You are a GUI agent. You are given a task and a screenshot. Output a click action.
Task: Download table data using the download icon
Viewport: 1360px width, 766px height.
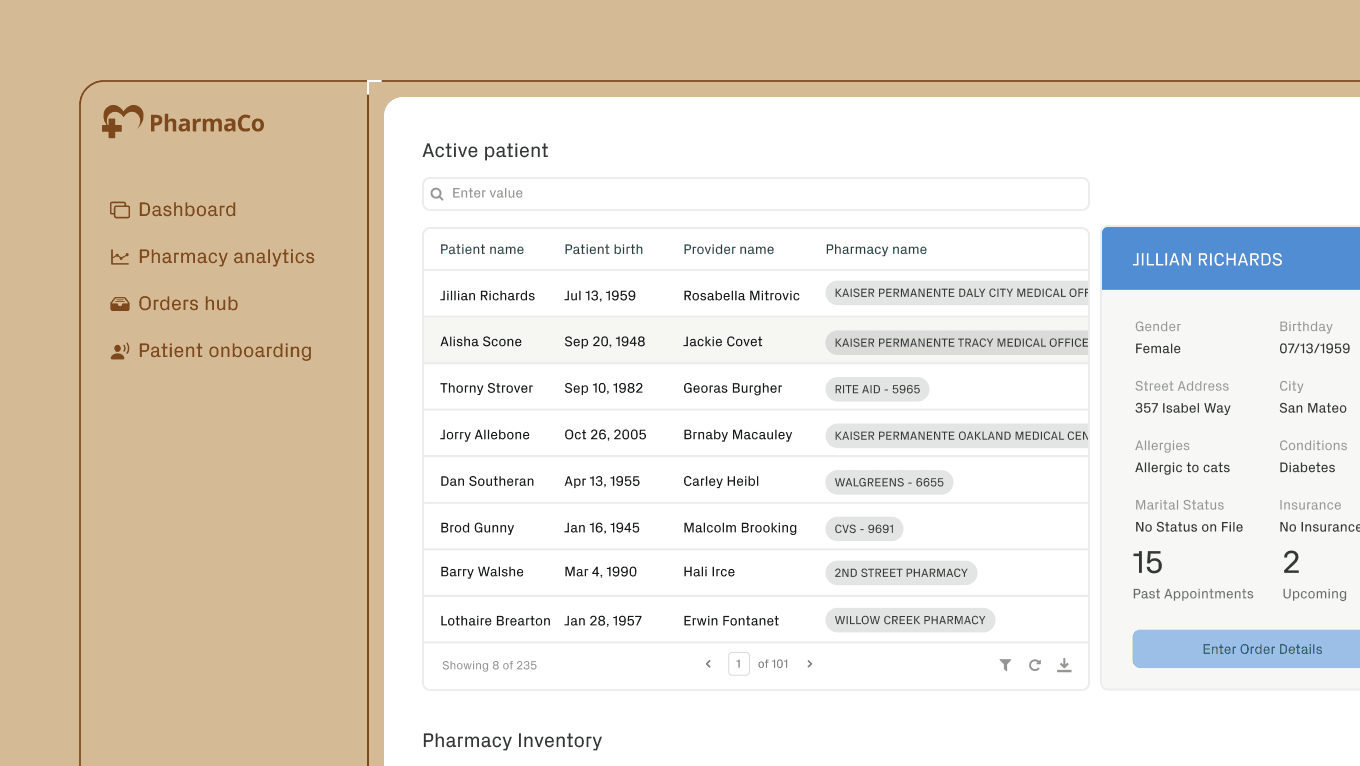[x=1064, y=664]
